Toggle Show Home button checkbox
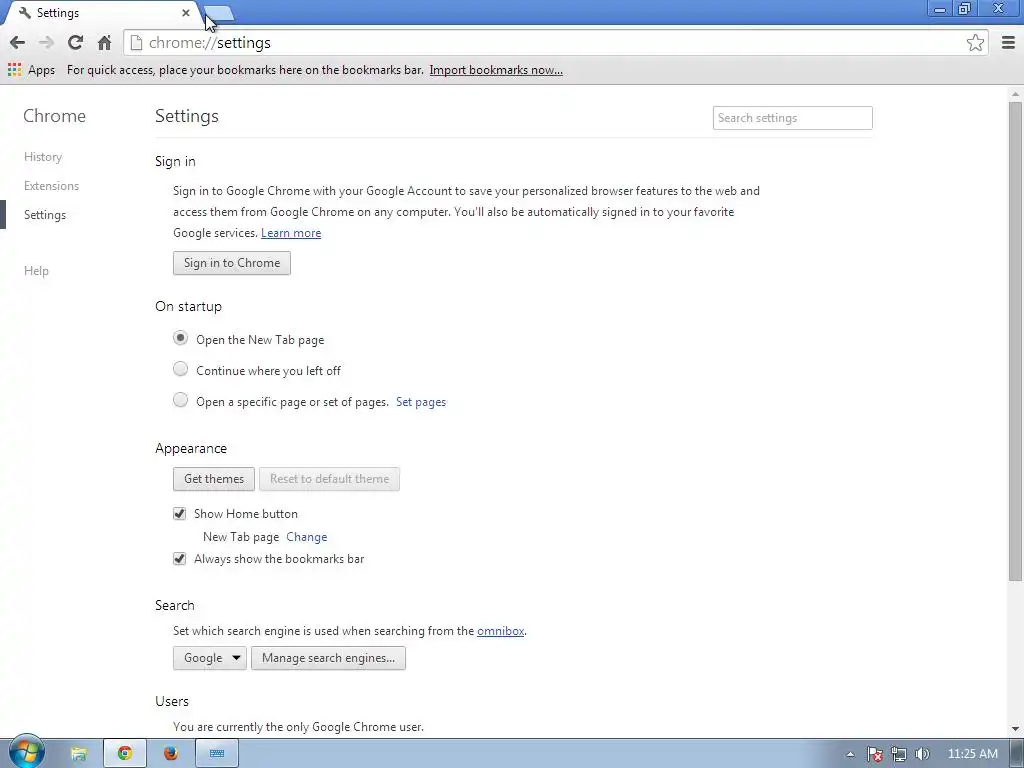1024x768 pixels. point(180,514)
